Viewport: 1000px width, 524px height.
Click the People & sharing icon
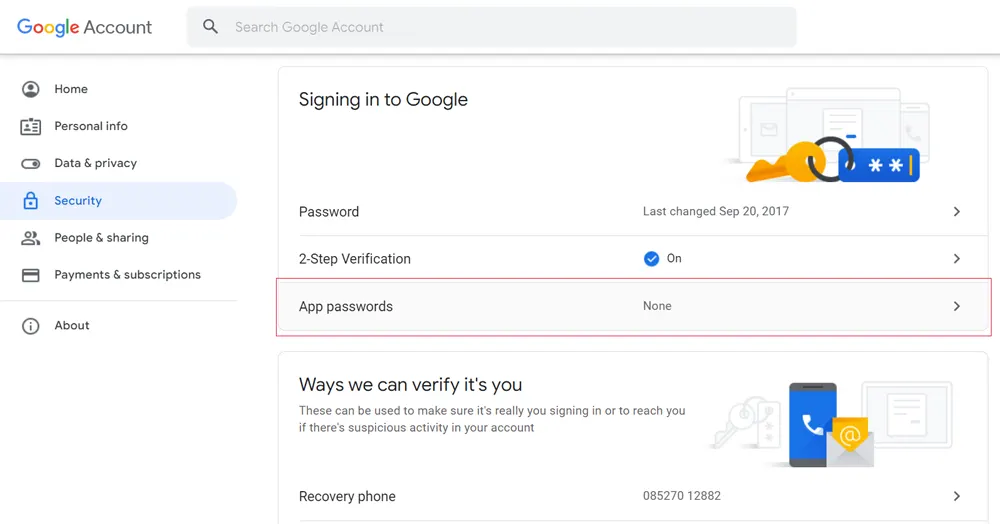pyautogui.click(x=31, y=238)
